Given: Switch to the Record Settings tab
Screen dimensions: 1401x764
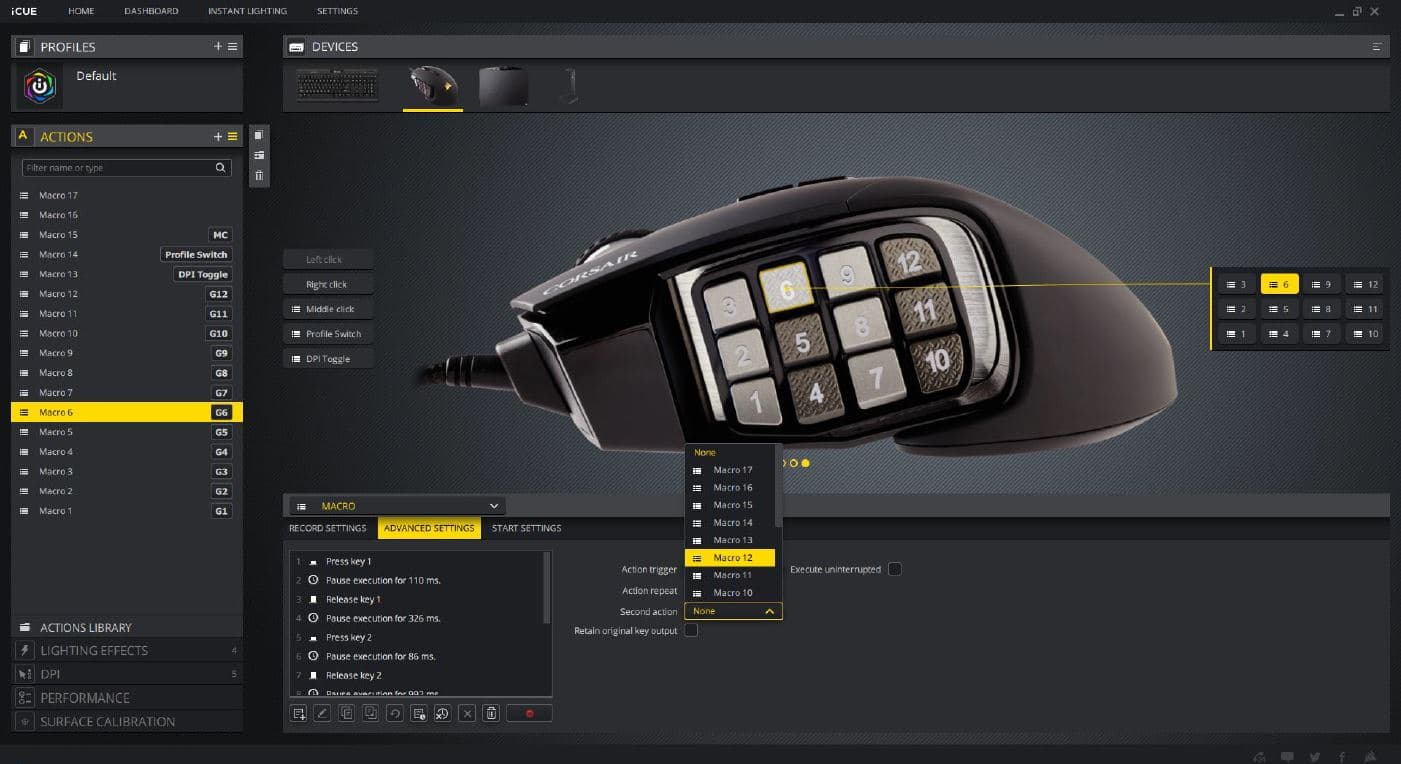Looking at the screenshot, I should [x=327, y=528].
